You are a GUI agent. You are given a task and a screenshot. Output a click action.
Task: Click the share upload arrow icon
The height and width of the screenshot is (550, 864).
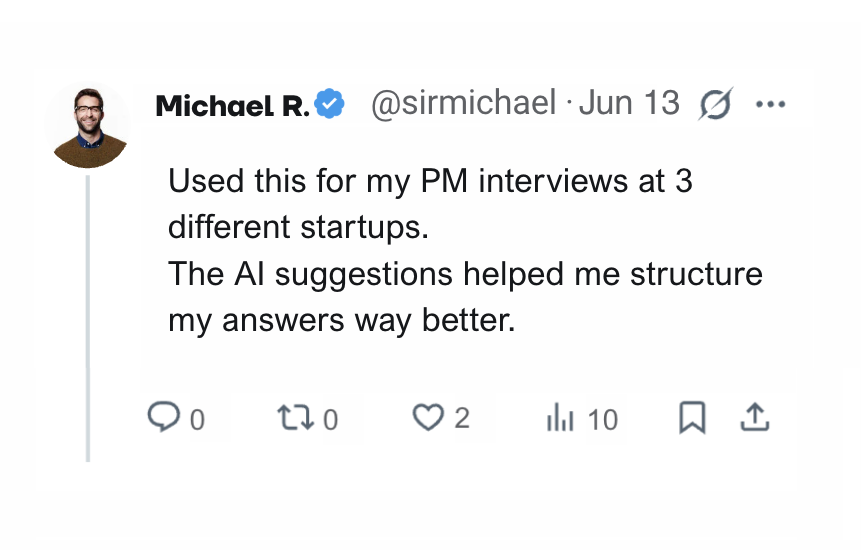(755, 418)
